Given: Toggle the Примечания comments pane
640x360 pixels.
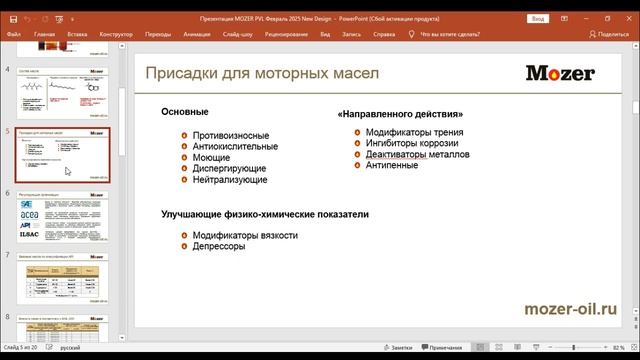Looking at the screenshot, I should 442,348.
